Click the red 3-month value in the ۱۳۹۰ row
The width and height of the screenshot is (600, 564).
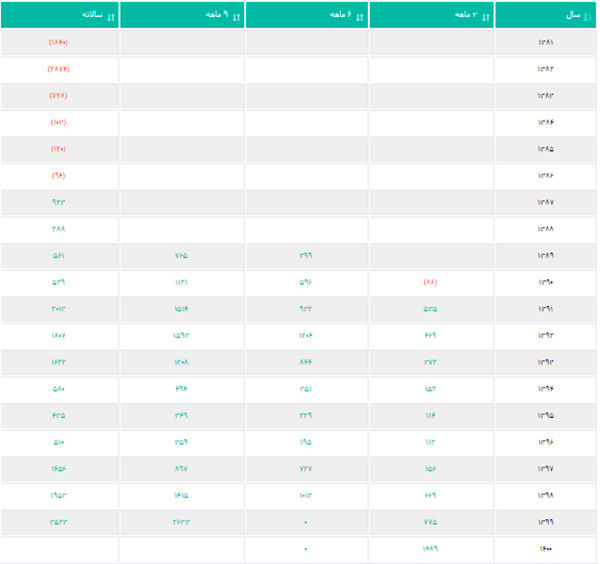click(x=430, y=282)
